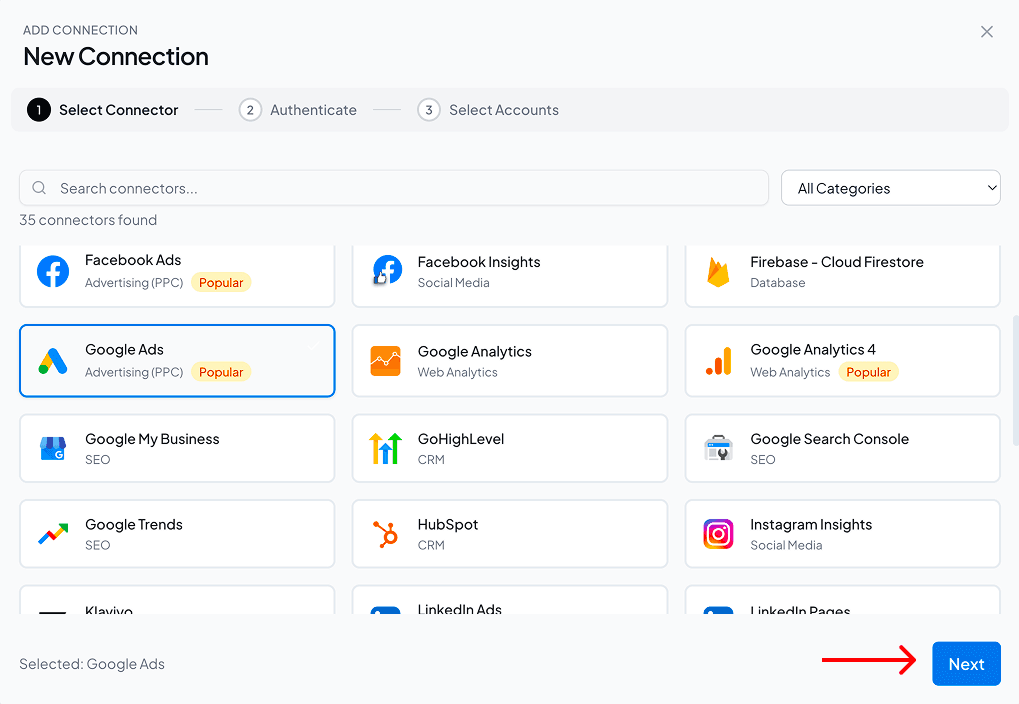Focus the Search connectors field
The image size is (1019, 704).
394,188
